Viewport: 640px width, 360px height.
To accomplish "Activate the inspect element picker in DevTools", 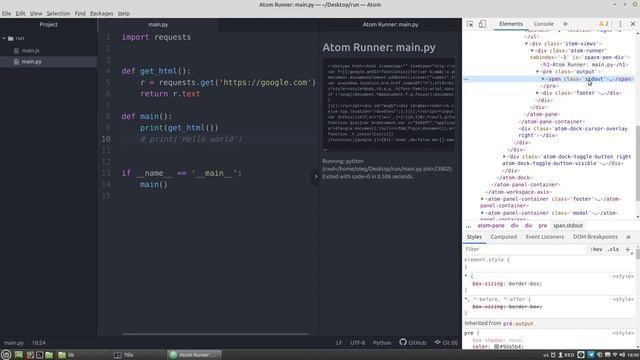I will pyautogui.click(x=470, y=24).
